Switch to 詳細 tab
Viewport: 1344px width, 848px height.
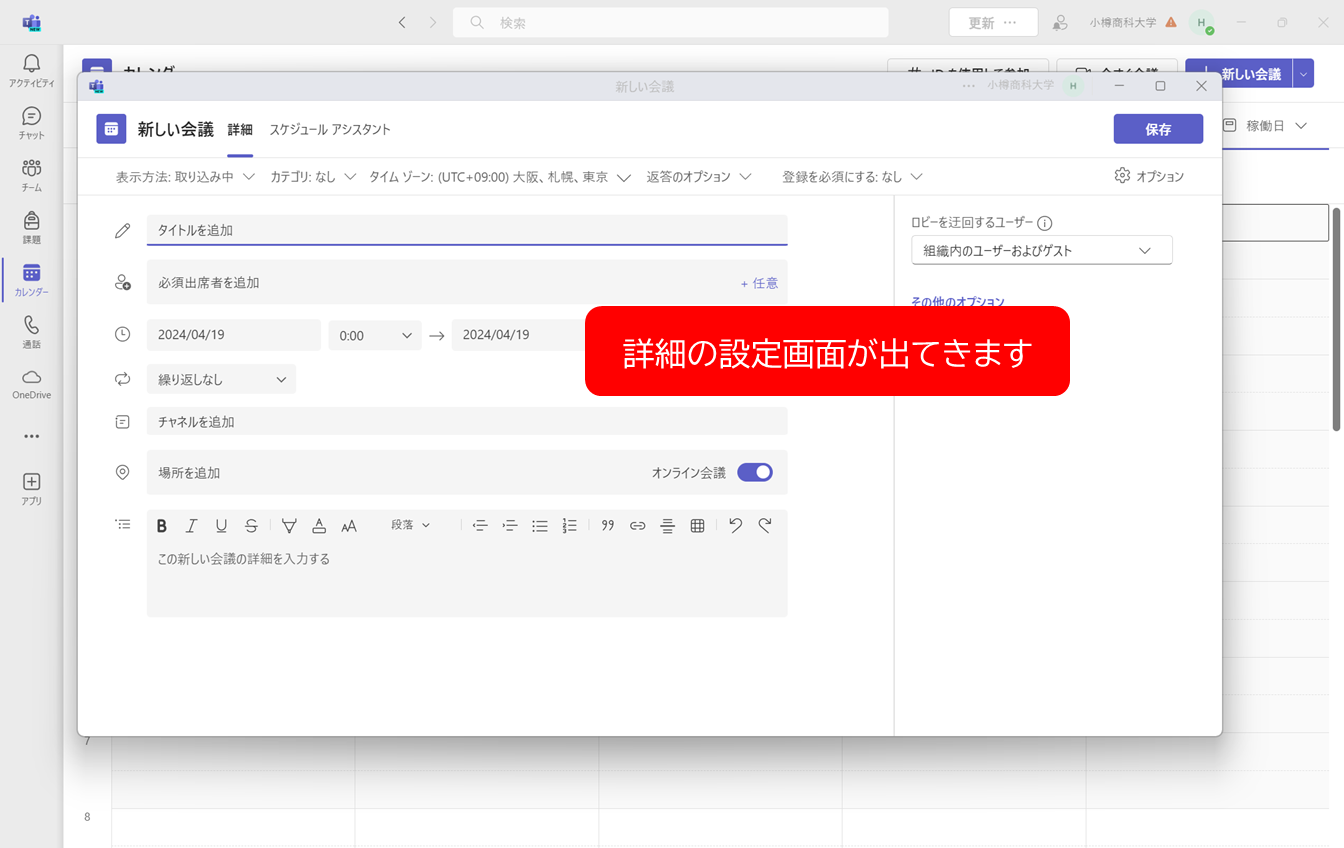pos(240,130)
